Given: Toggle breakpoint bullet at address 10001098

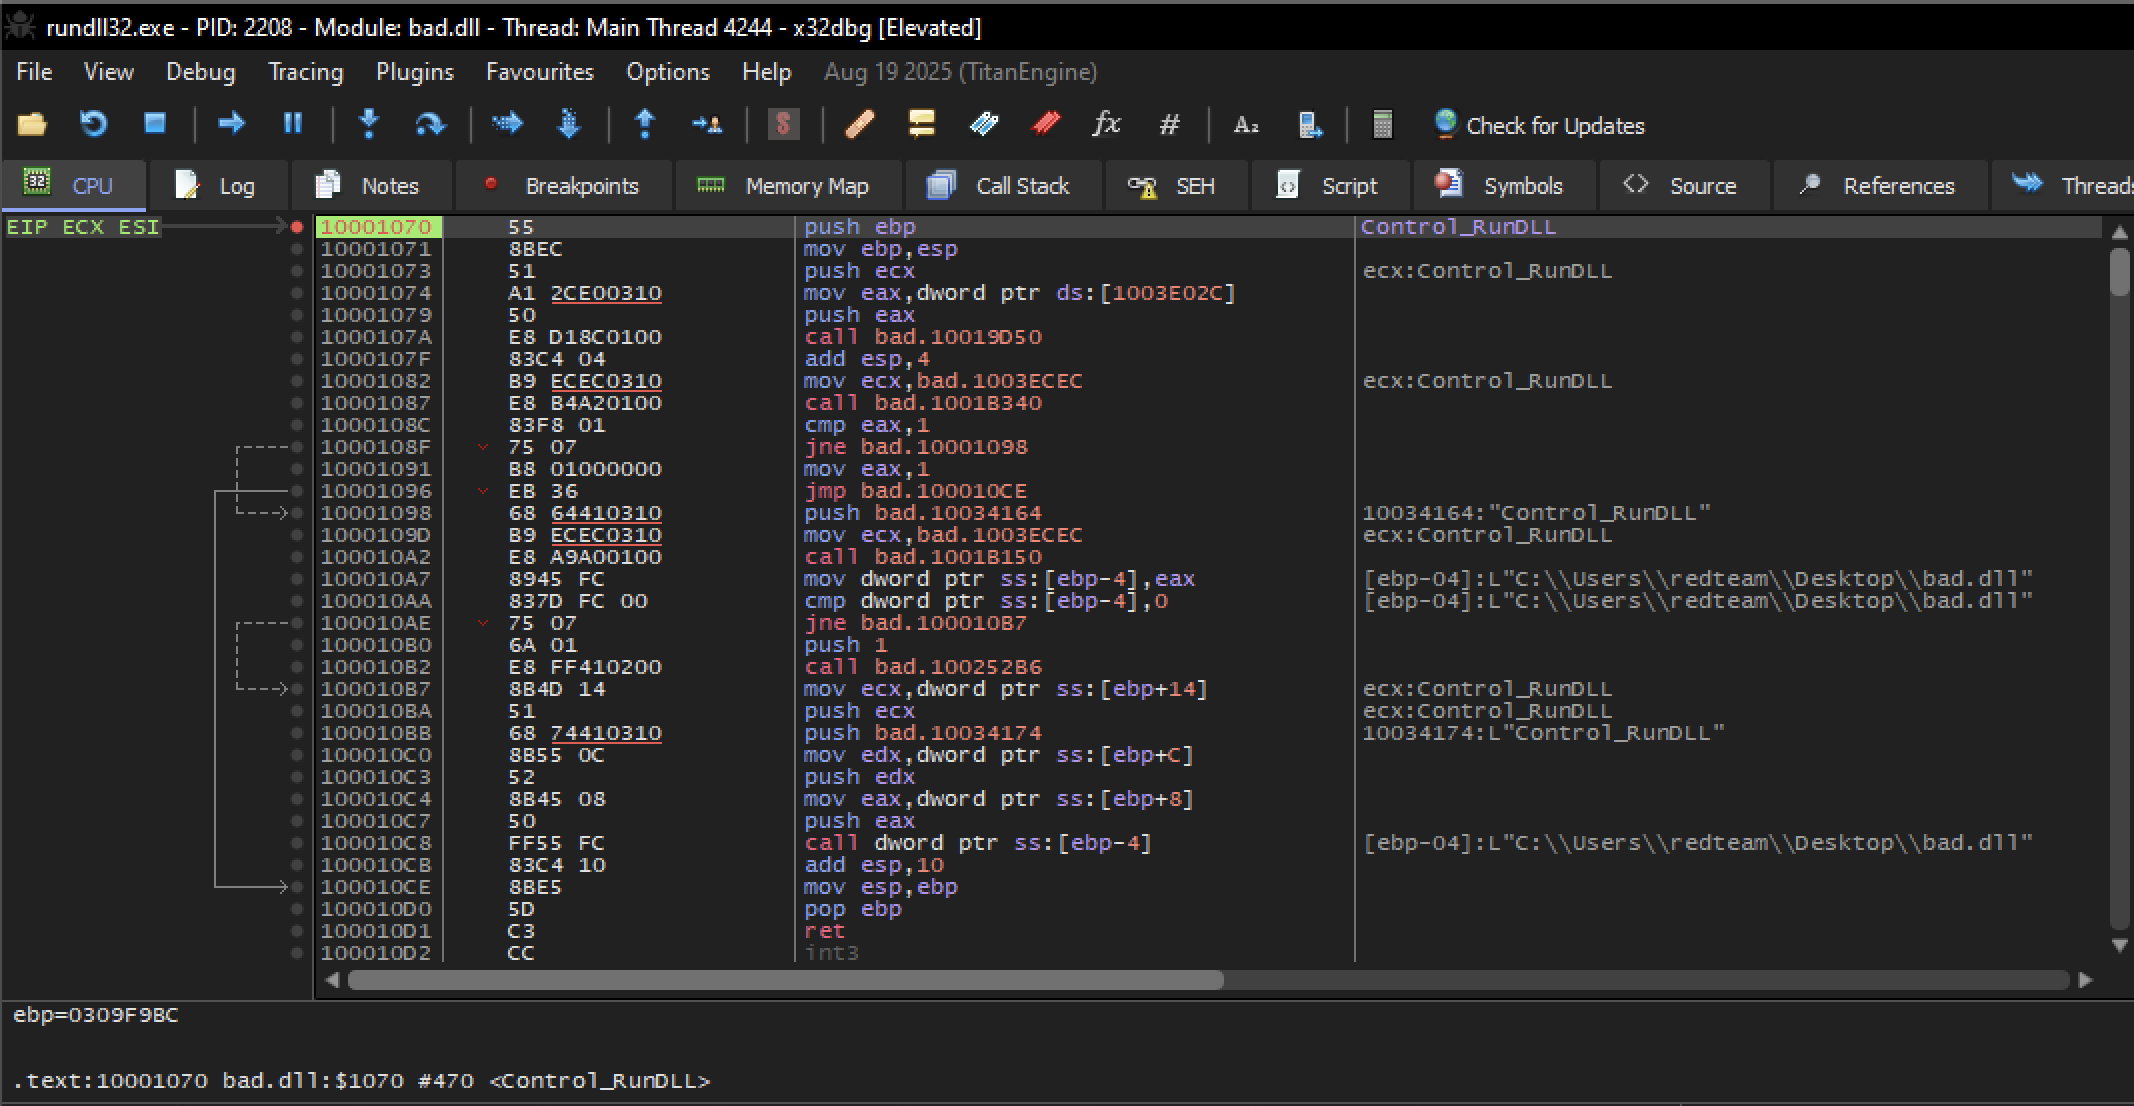Looking at the screenshot, I should tap(297, 513).
